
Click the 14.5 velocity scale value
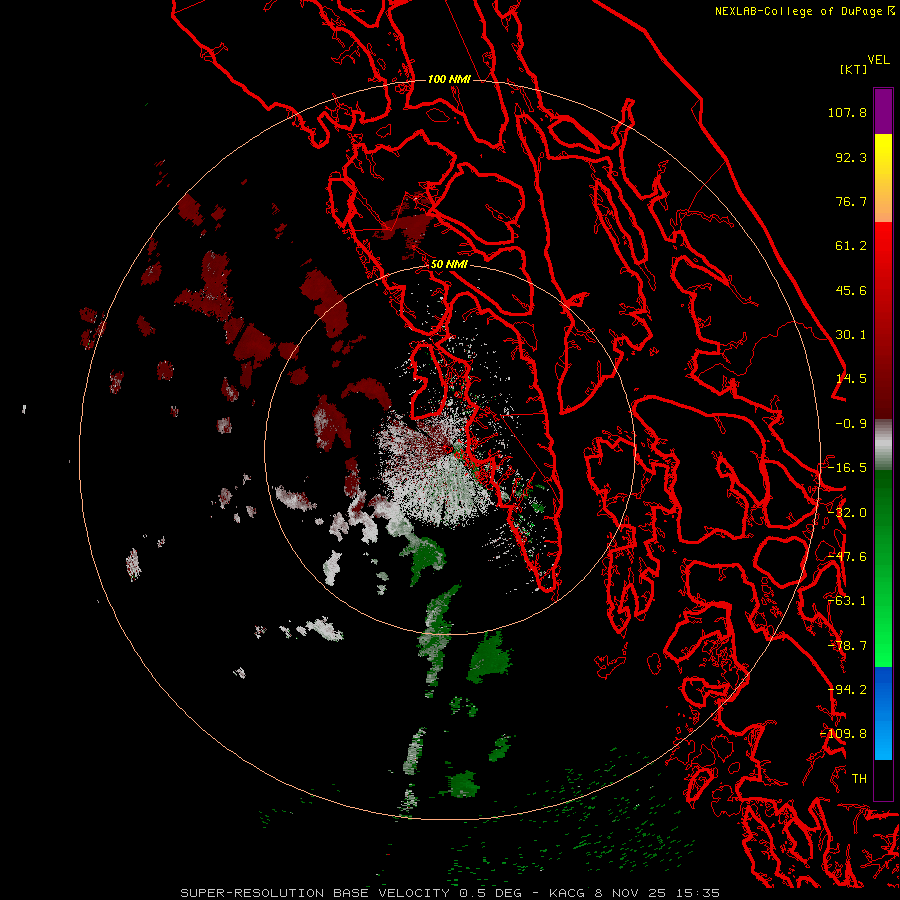pos(851,379)
